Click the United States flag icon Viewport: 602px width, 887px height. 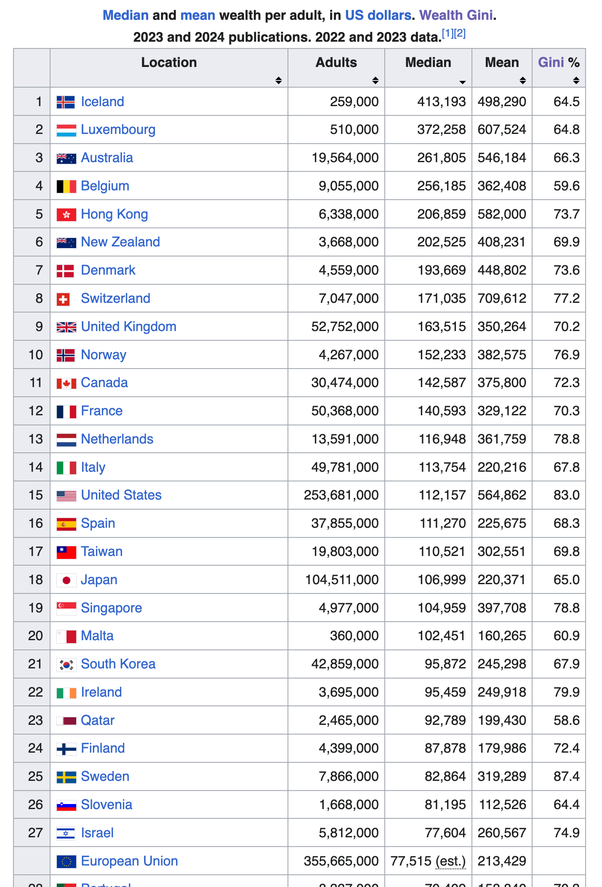[66, 496]
